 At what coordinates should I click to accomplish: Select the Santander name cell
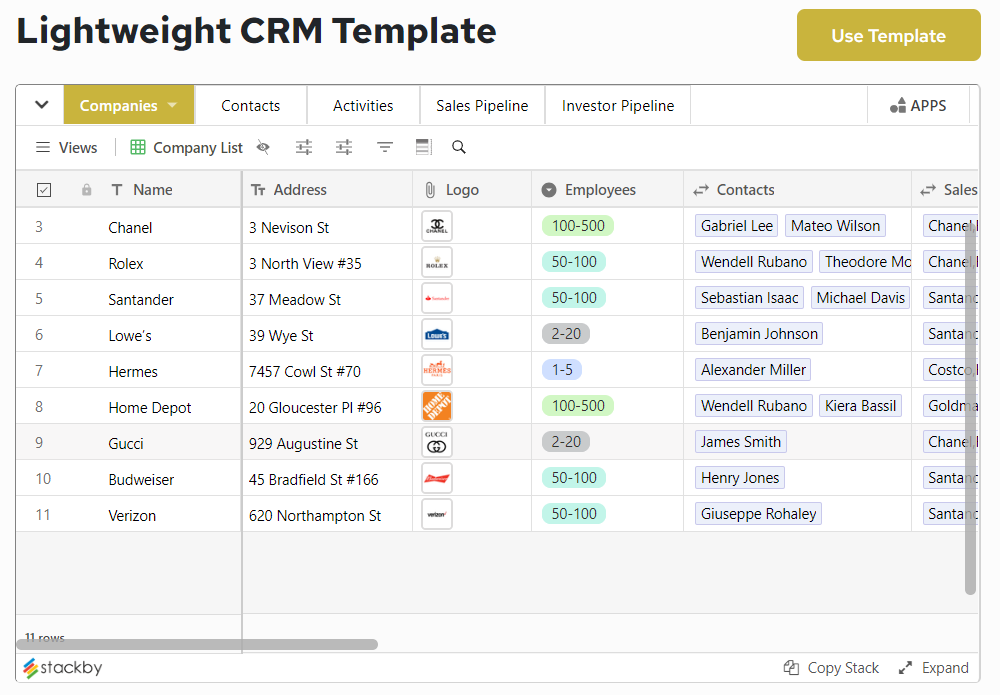[140, 300]
